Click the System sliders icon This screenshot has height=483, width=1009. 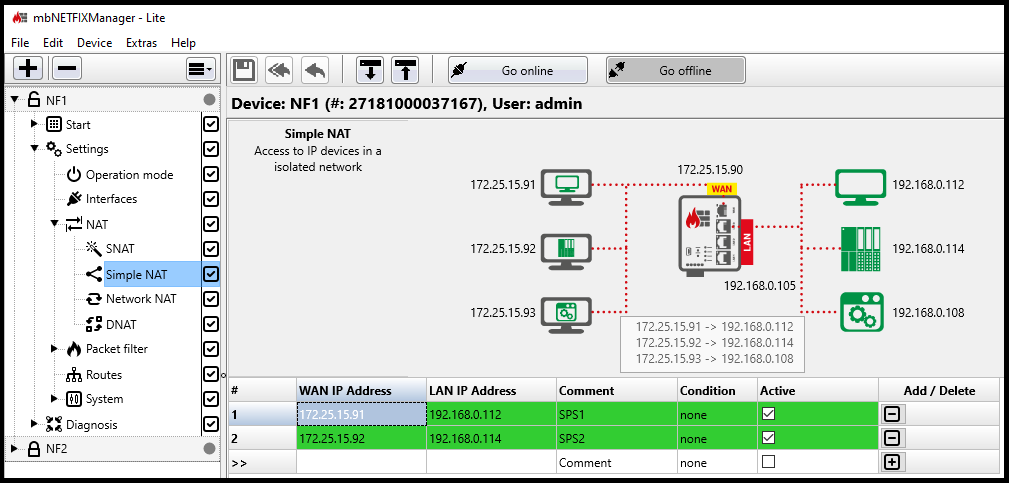(x=75, y=399)
